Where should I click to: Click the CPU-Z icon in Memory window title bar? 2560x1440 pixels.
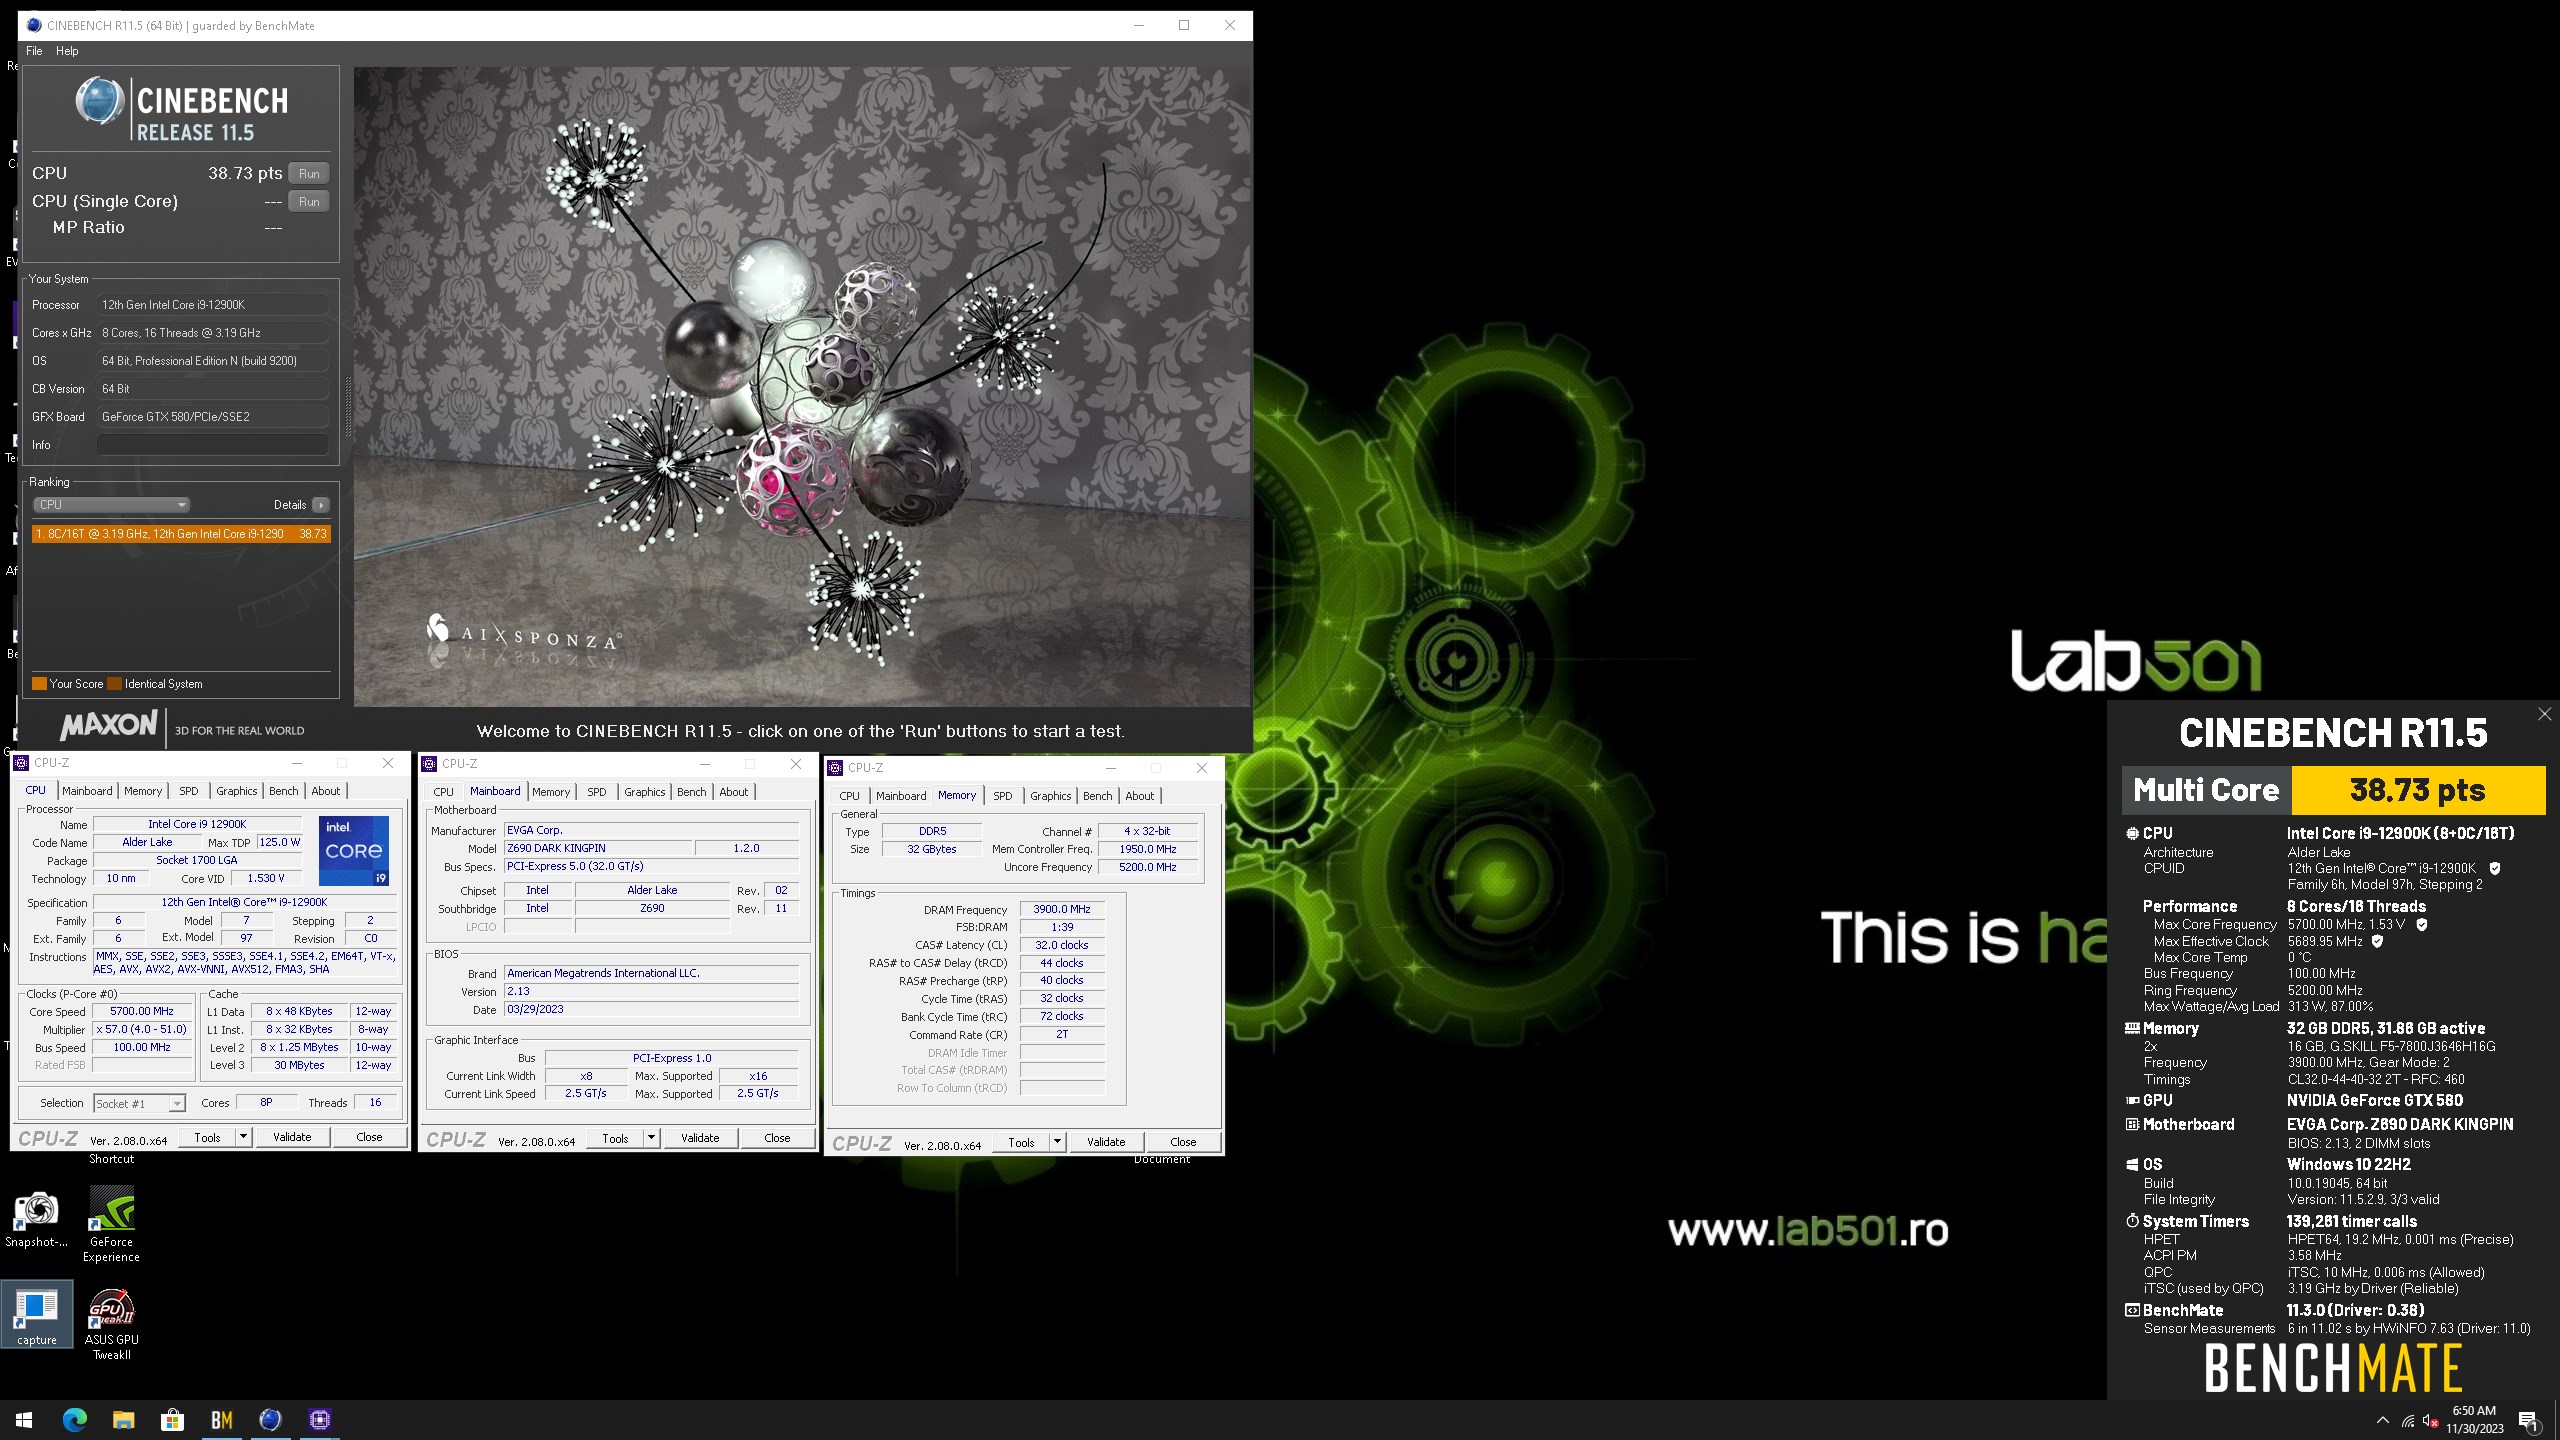836,768
